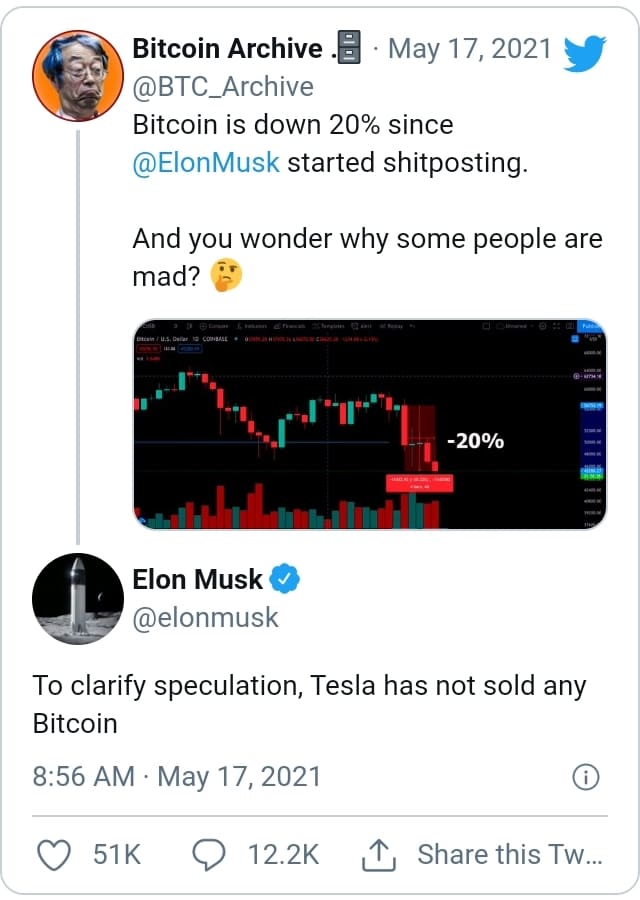Open Elon Musk rocket avatar
Screen dimensions: 640x900
pos(77,599)
